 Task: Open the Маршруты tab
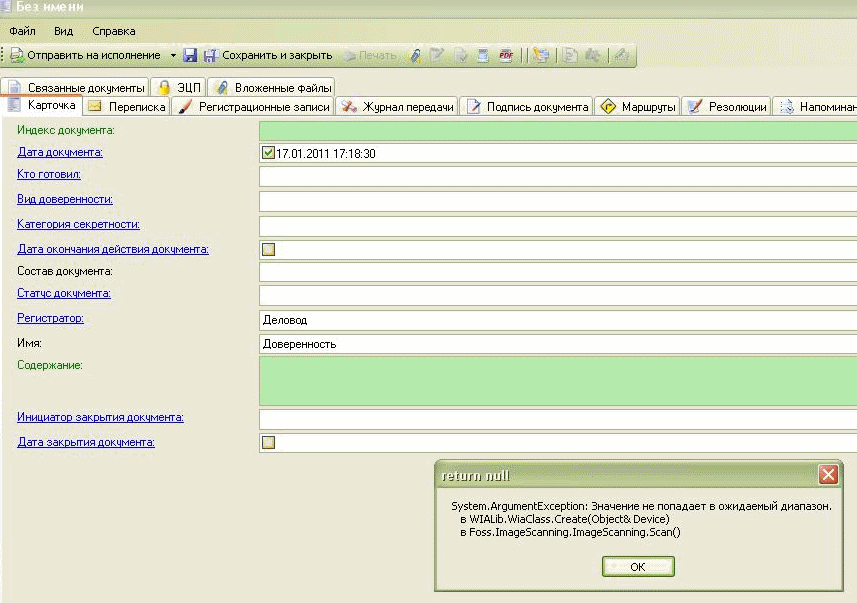point(638,107)
